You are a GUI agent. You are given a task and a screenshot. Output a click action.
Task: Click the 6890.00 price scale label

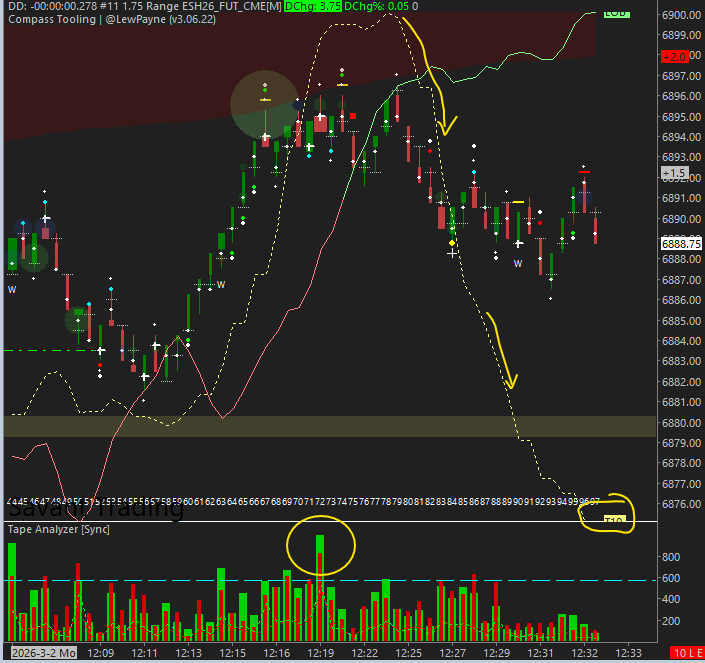pos(681,219)
